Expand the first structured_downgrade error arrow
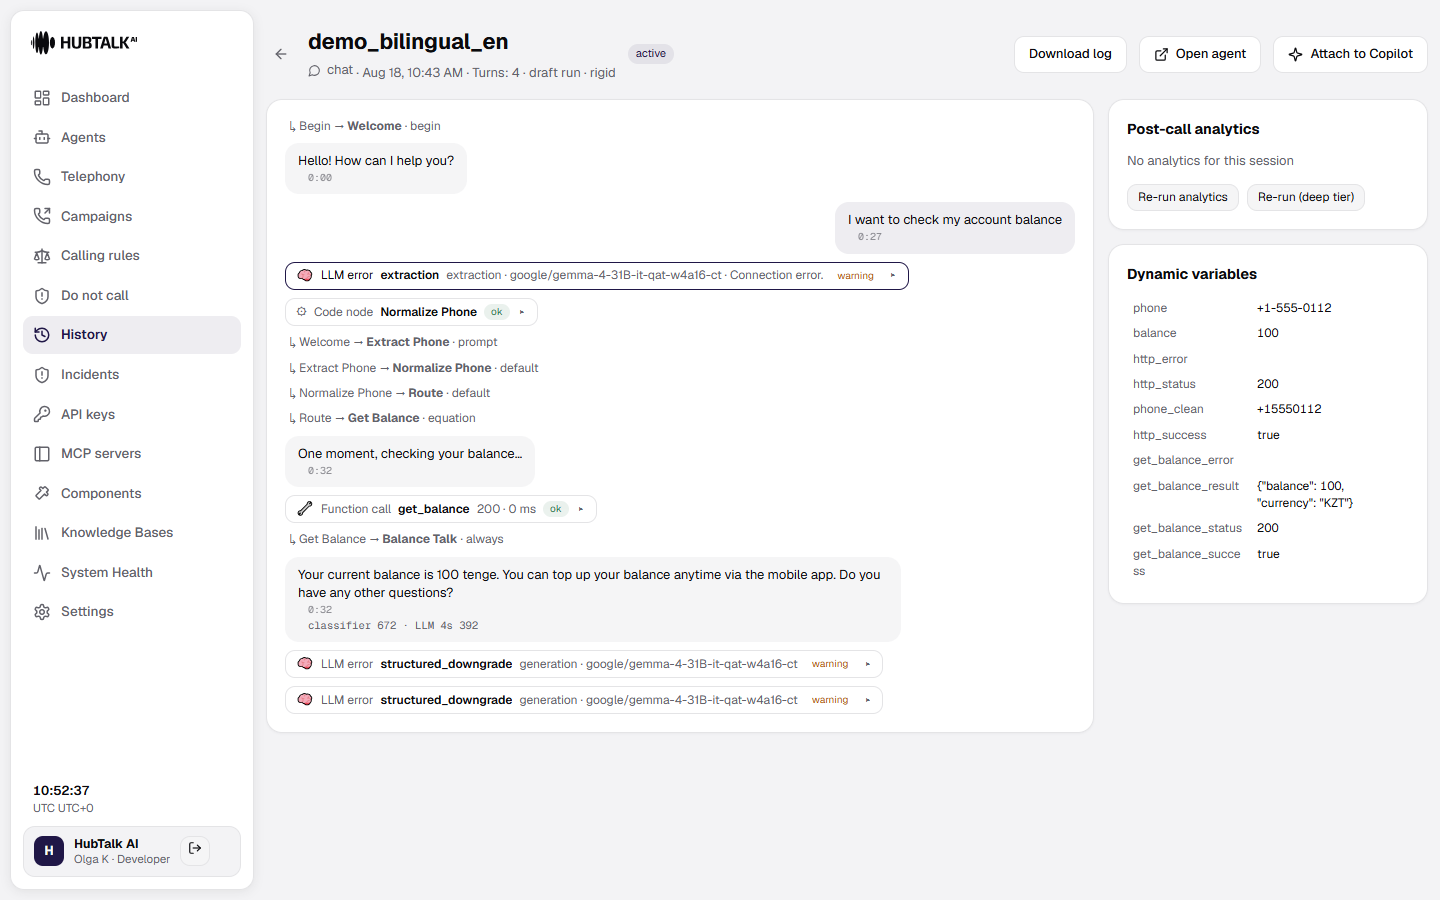This screenshot has width=1440, height=900. tap(867, 664)
